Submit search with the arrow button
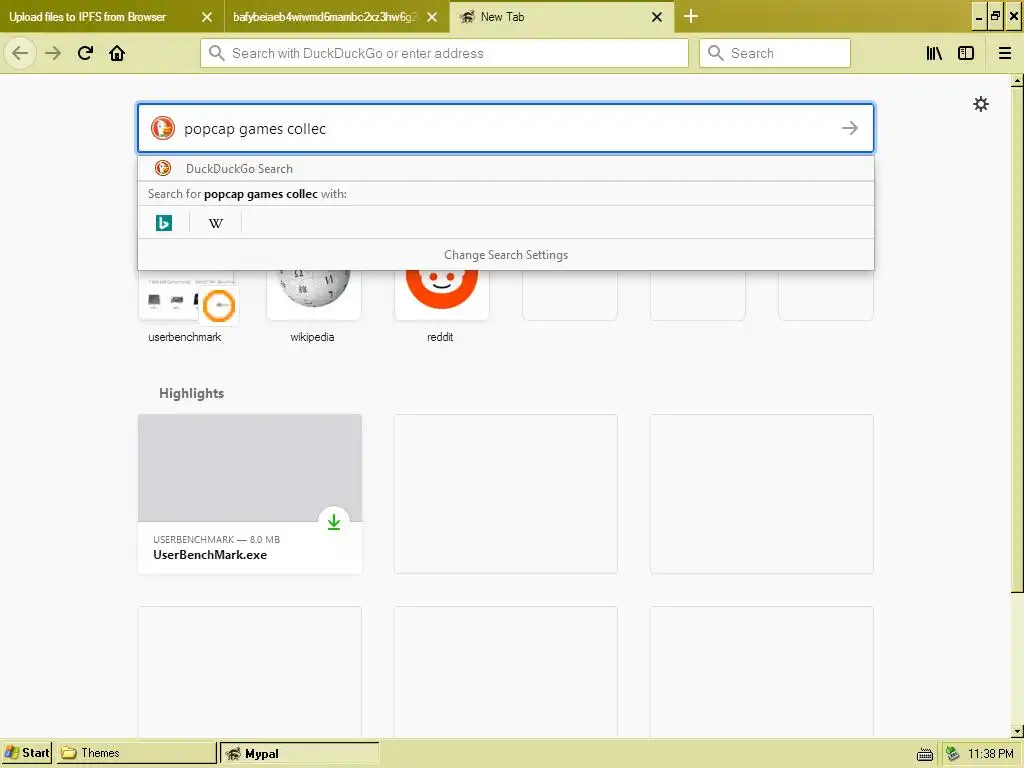The width and height of the screenshot is (1024, 768). point(850,128)
